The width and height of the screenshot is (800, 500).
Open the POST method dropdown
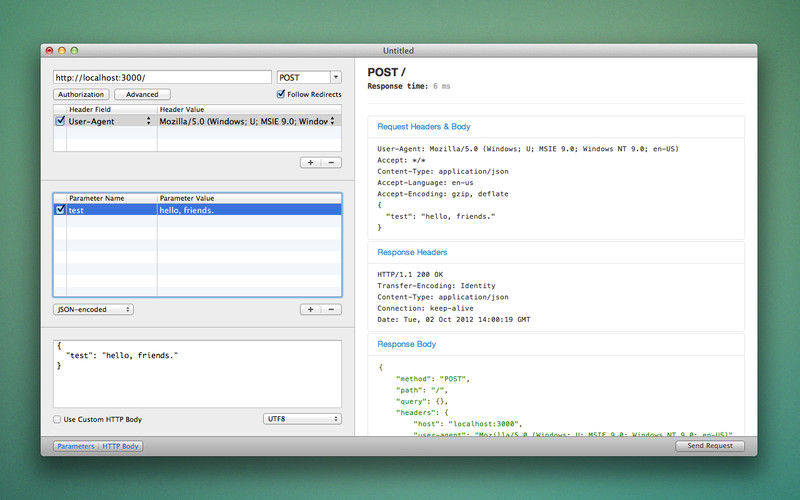pos(309,77)
